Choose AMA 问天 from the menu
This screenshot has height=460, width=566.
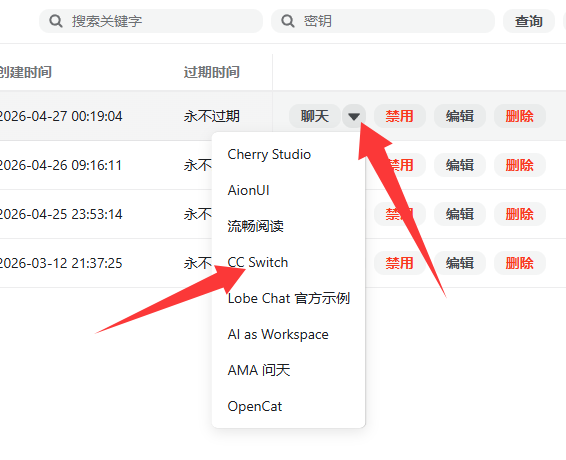tap(288, 370)
